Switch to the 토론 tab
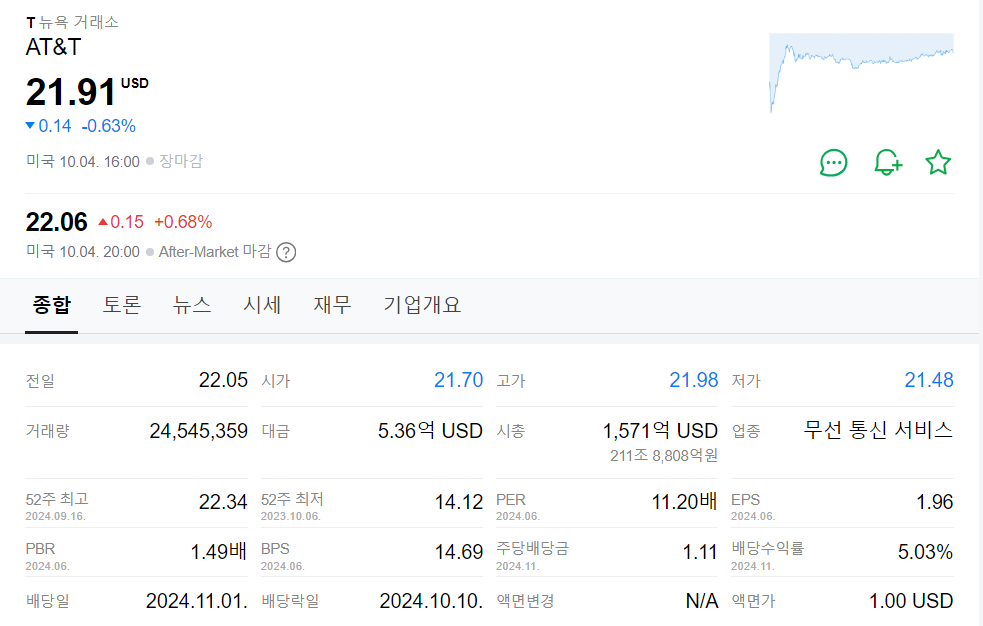The width and height of the screenshot is (983, 626). click(x=122, y=305)
